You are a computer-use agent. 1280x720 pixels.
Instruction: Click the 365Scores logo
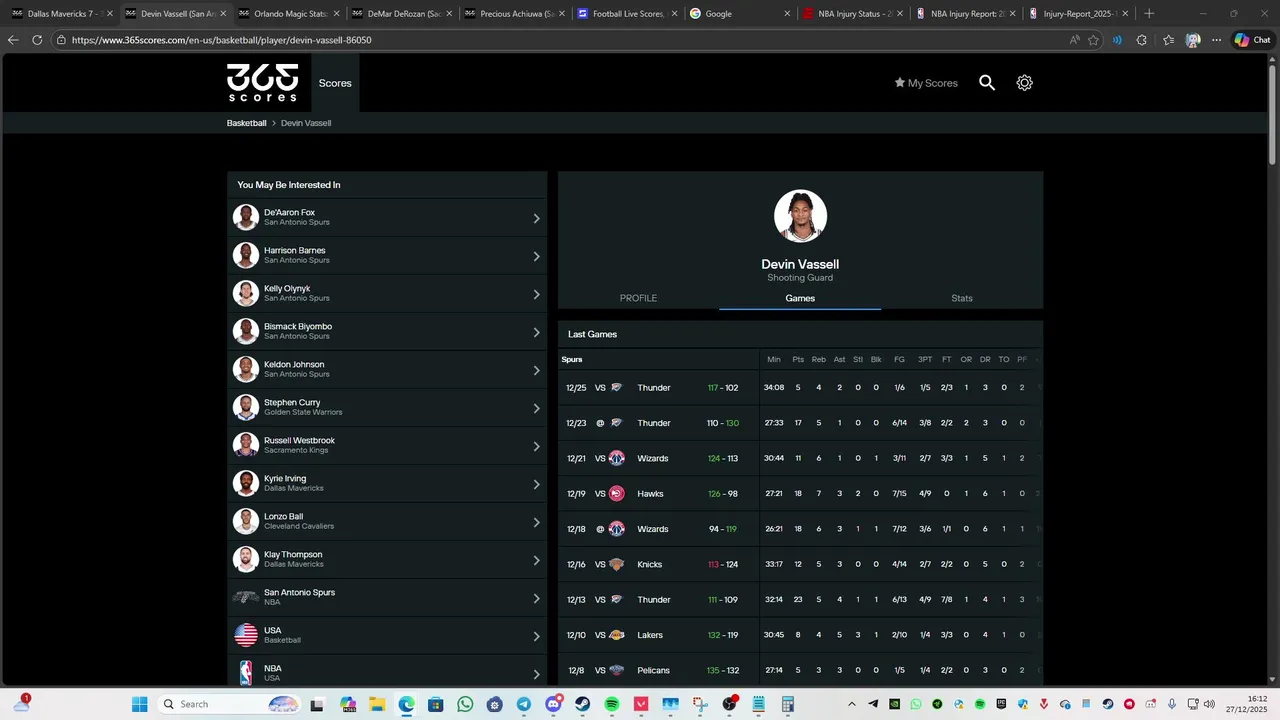pos(262,83)
